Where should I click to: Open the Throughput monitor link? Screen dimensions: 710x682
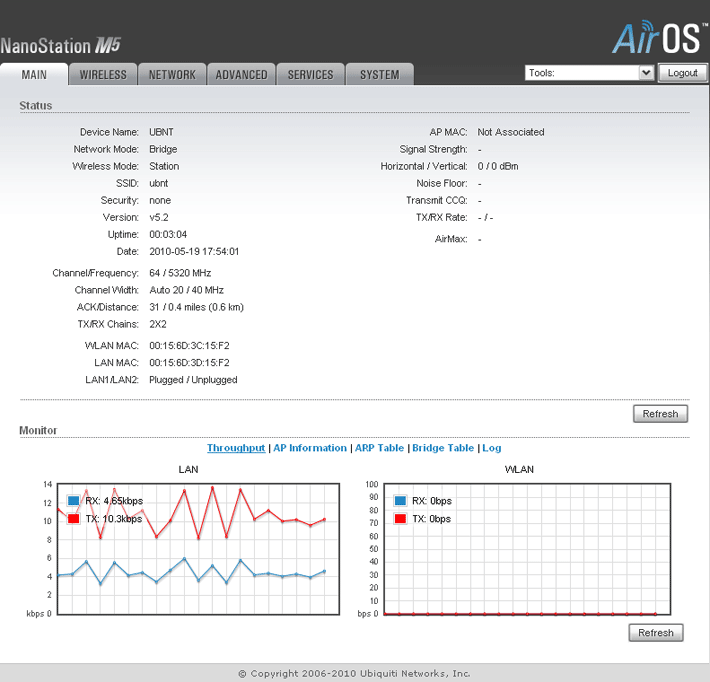point(236,448)
